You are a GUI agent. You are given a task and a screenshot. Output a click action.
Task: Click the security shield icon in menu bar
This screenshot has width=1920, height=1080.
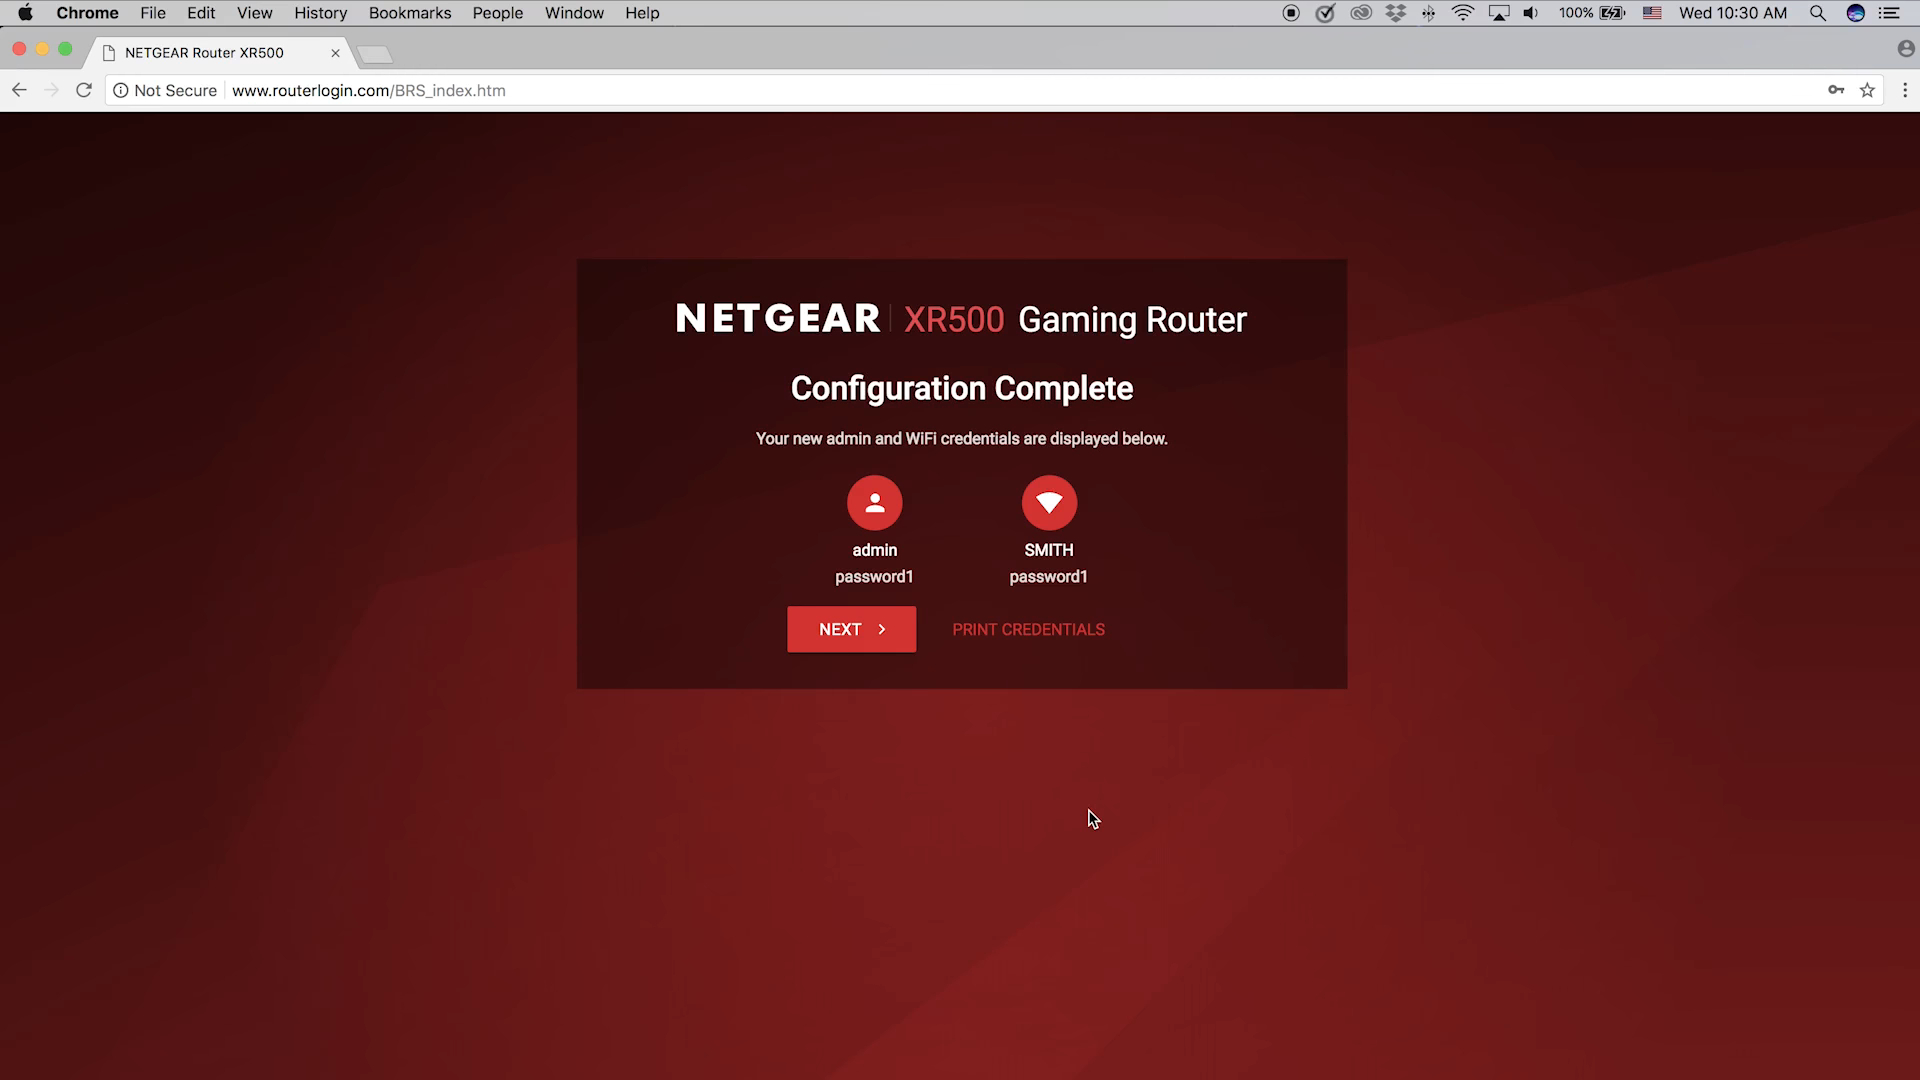[1325, 13]
